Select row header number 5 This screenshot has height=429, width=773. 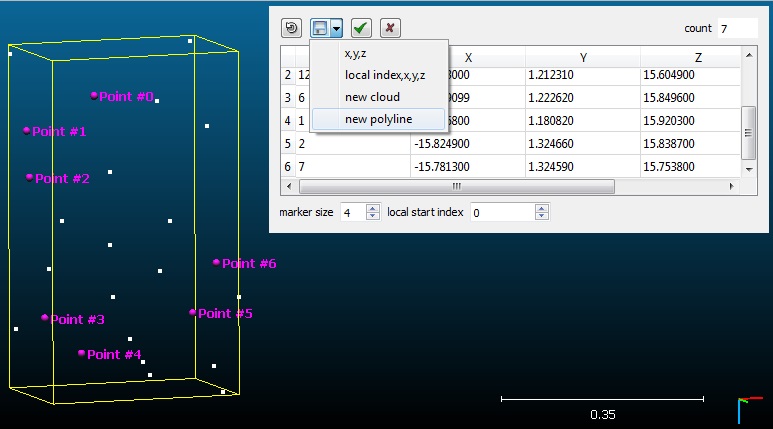[x=288, y=143]
